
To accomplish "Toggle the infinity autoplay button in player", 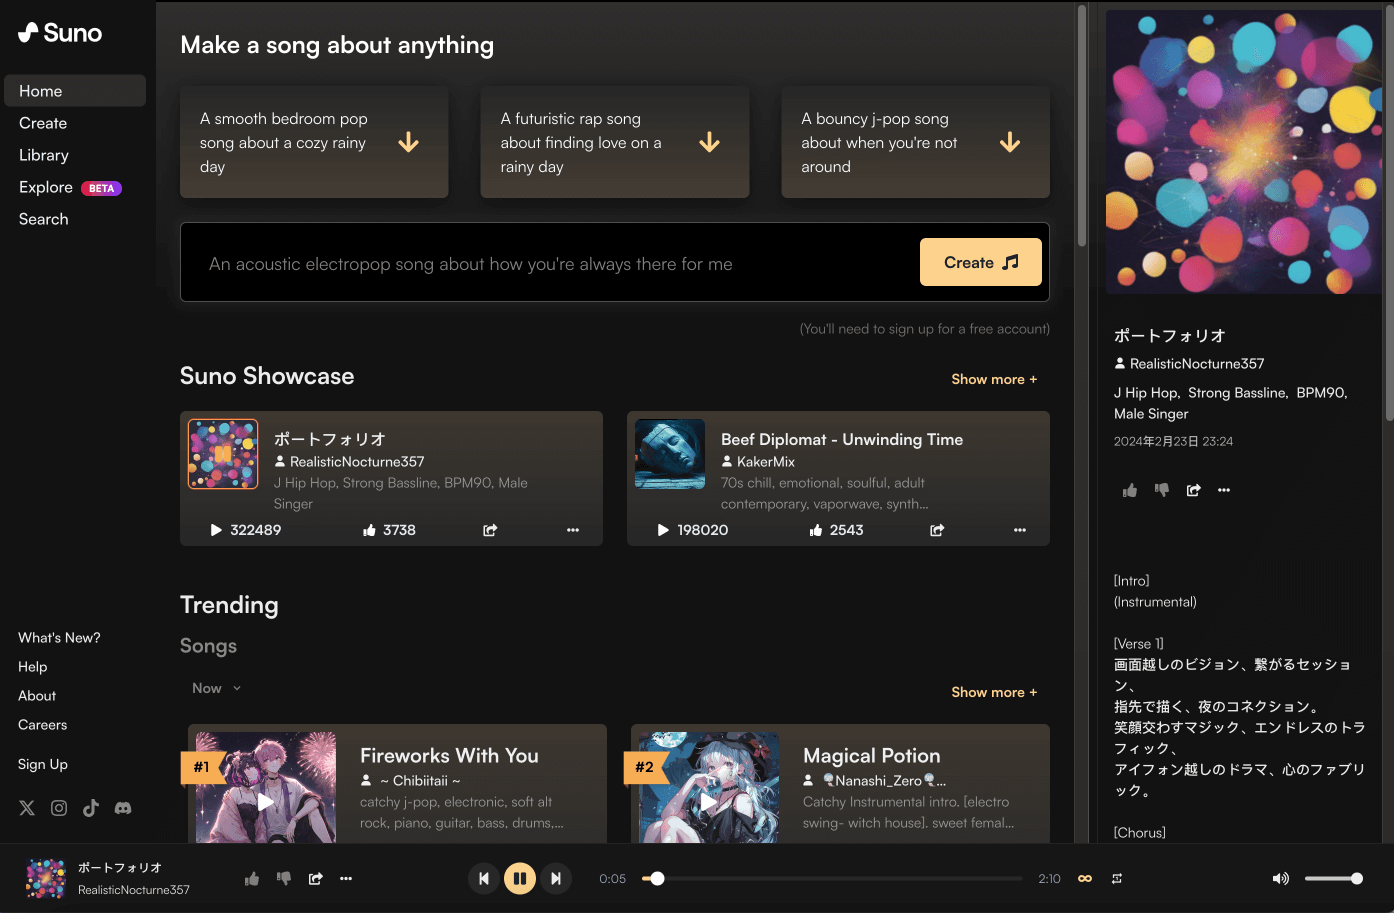I will (x=1085, y=878).
